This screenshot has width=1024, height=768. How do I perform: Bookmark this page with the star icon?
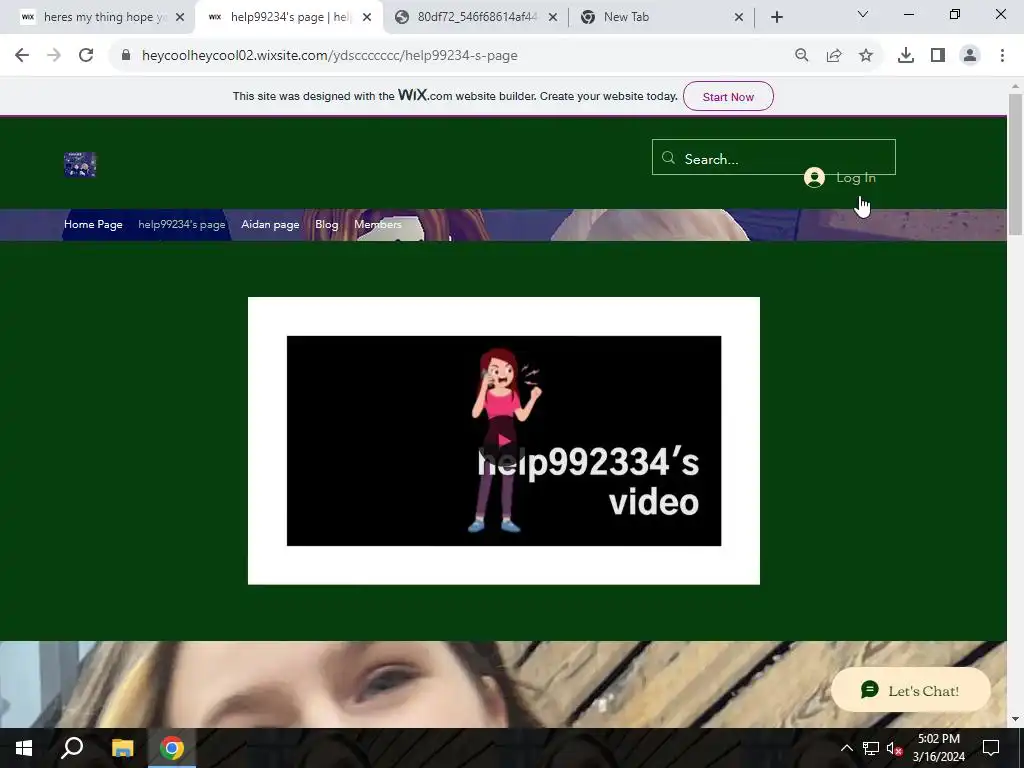[866, 56]
